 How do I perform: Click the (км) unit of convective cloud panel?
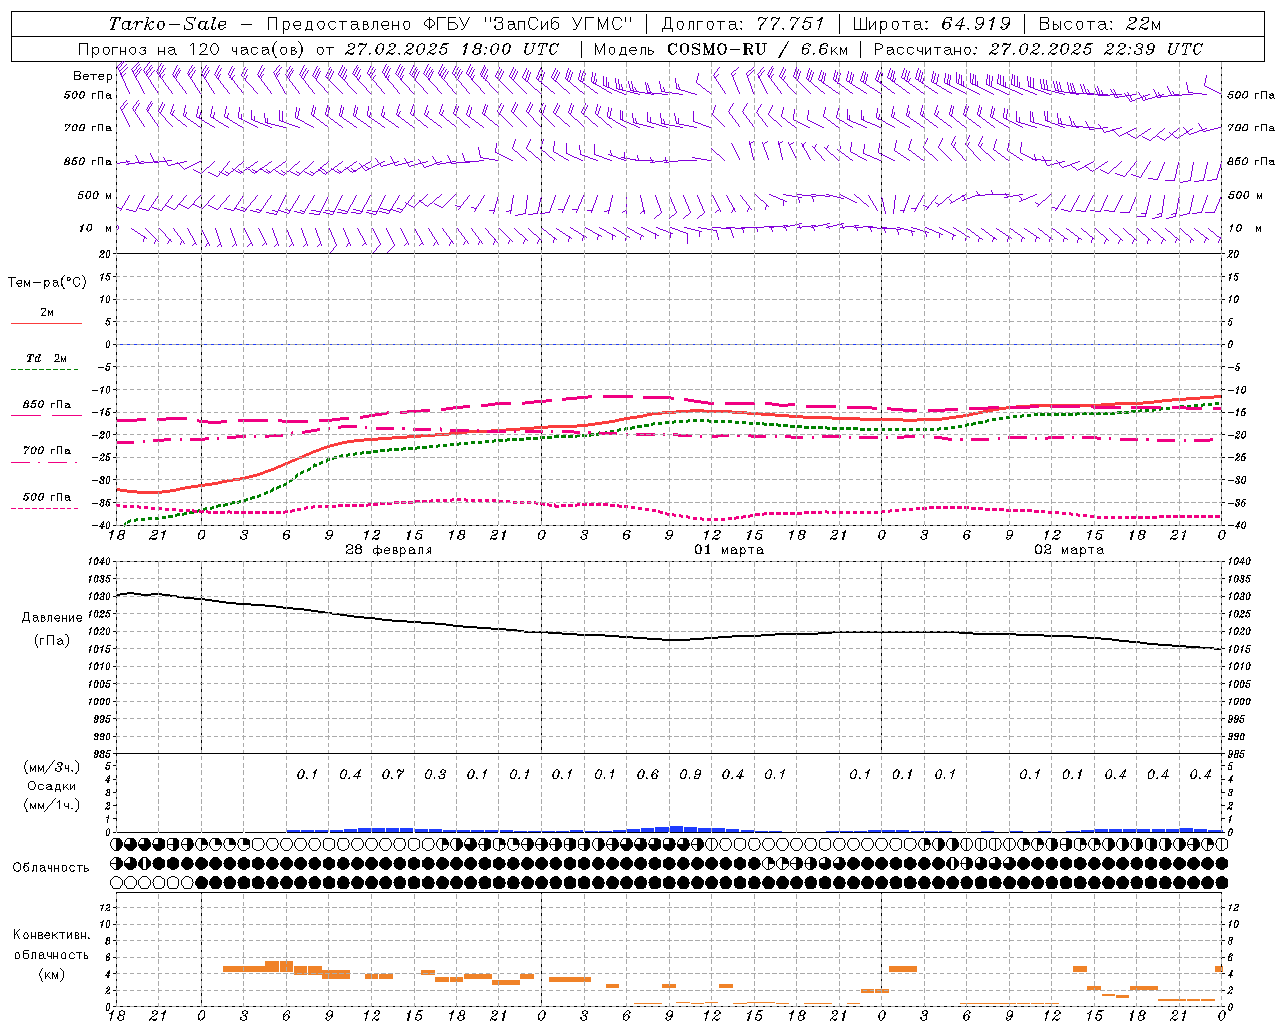pos(51,974)
